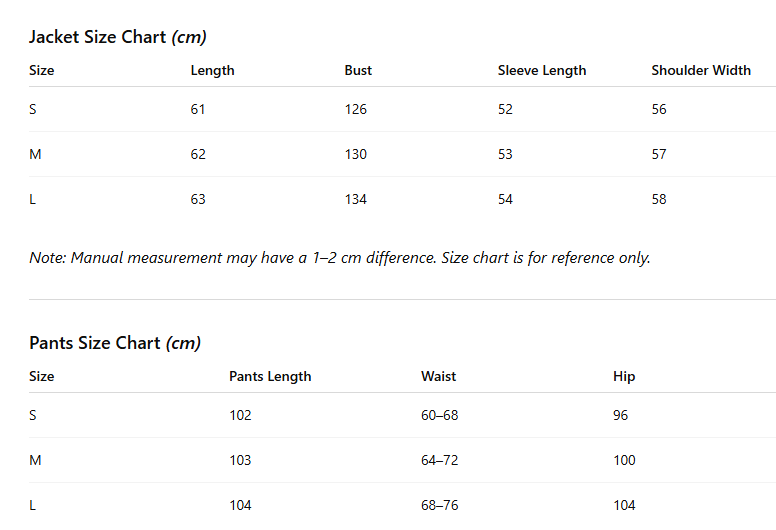
Task: Select the Bust column header
Action: point(358,70)
